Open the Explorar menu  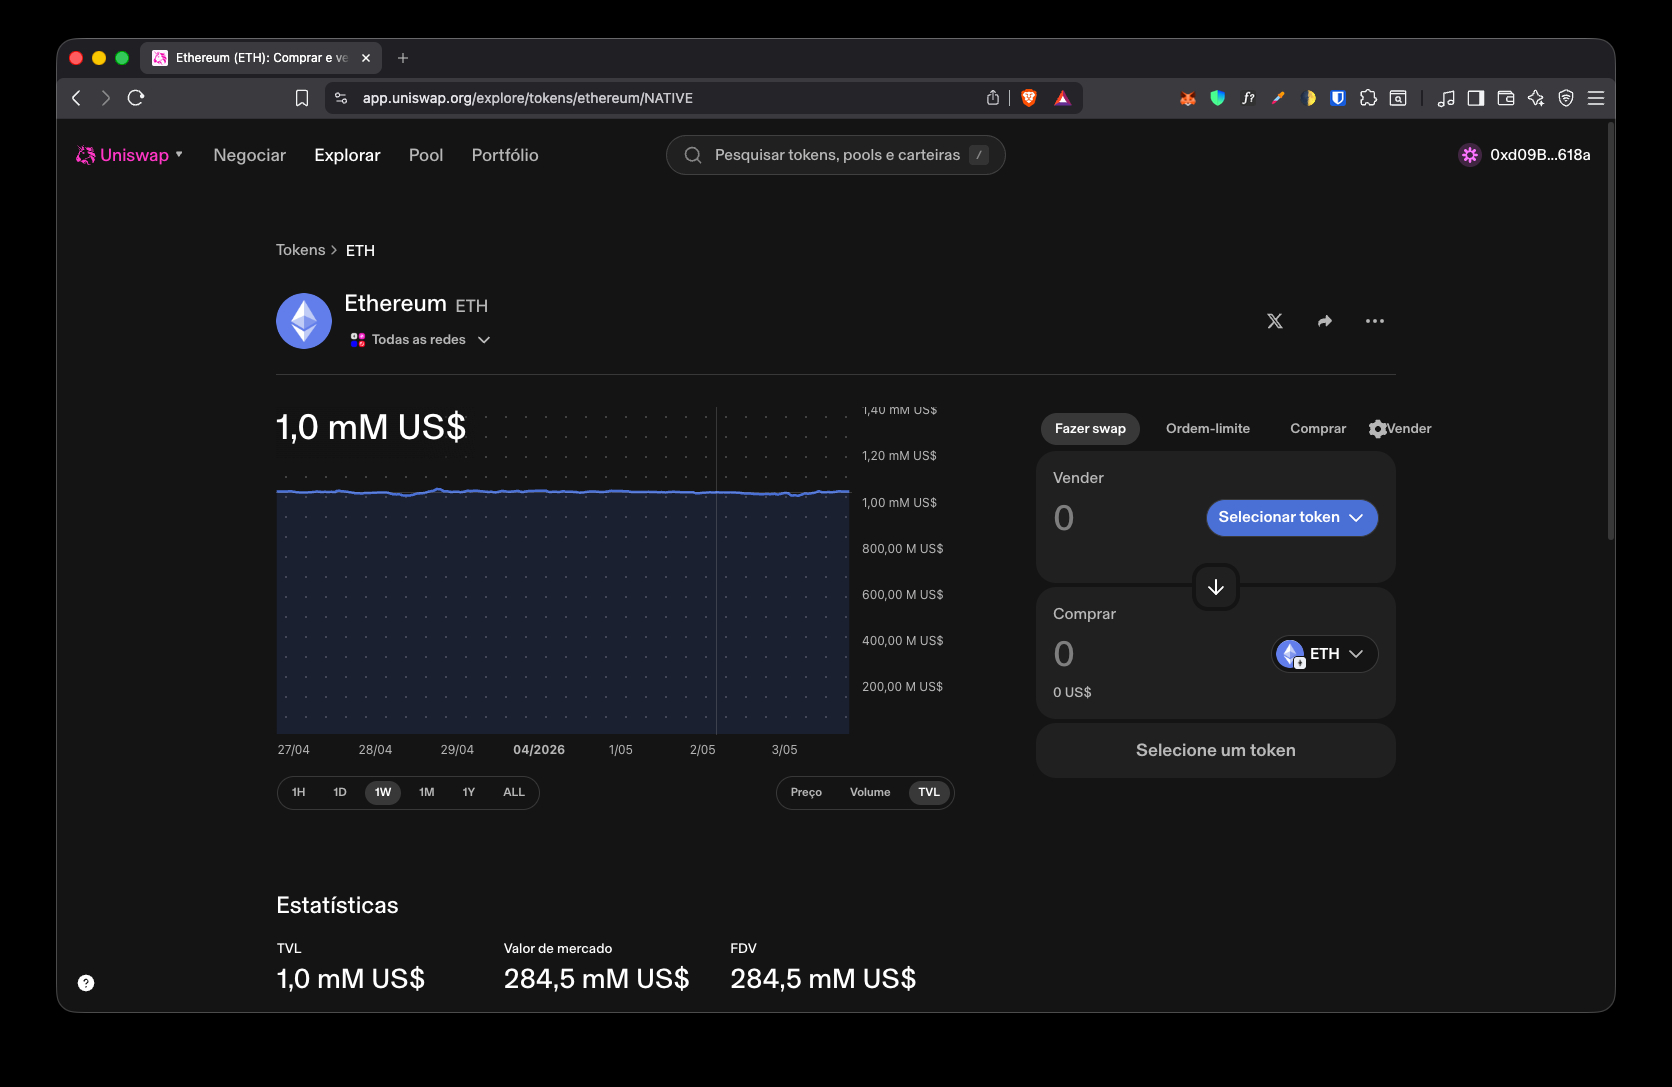pos(347,155)
